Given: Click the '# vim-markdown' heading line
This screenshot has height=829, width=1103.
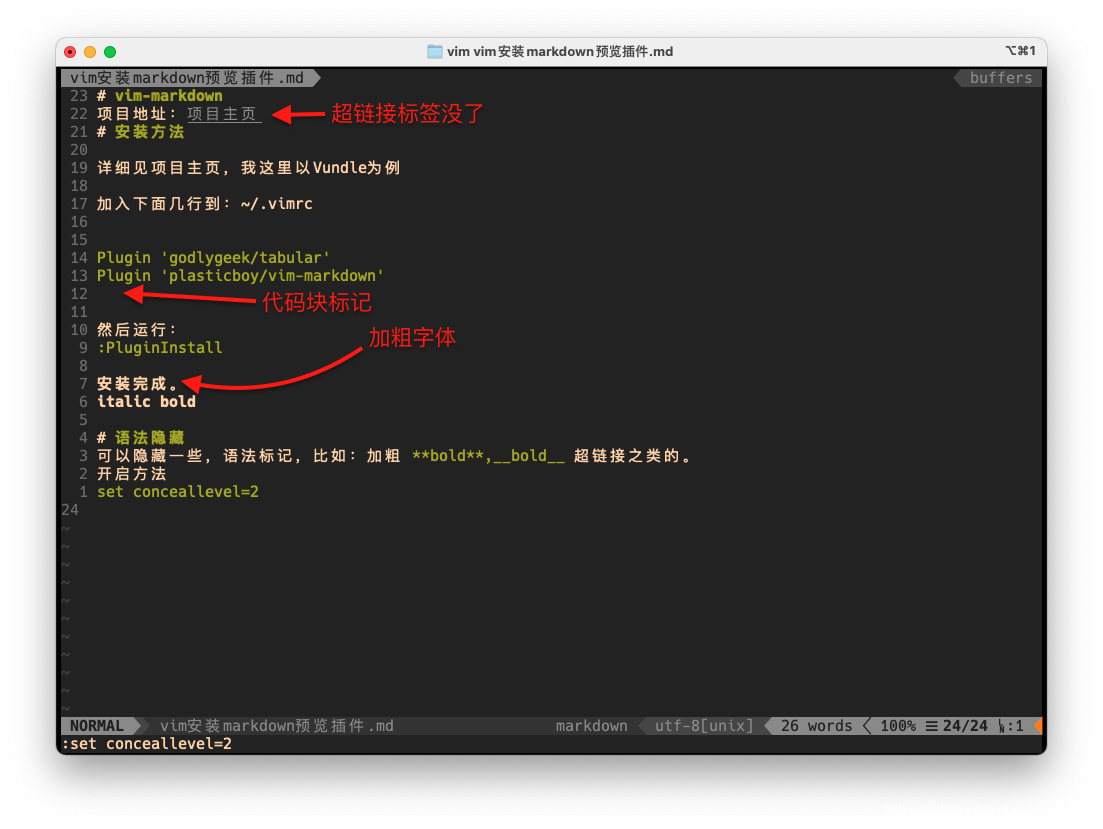Looking at the screenshot, I should pos(160,96).
